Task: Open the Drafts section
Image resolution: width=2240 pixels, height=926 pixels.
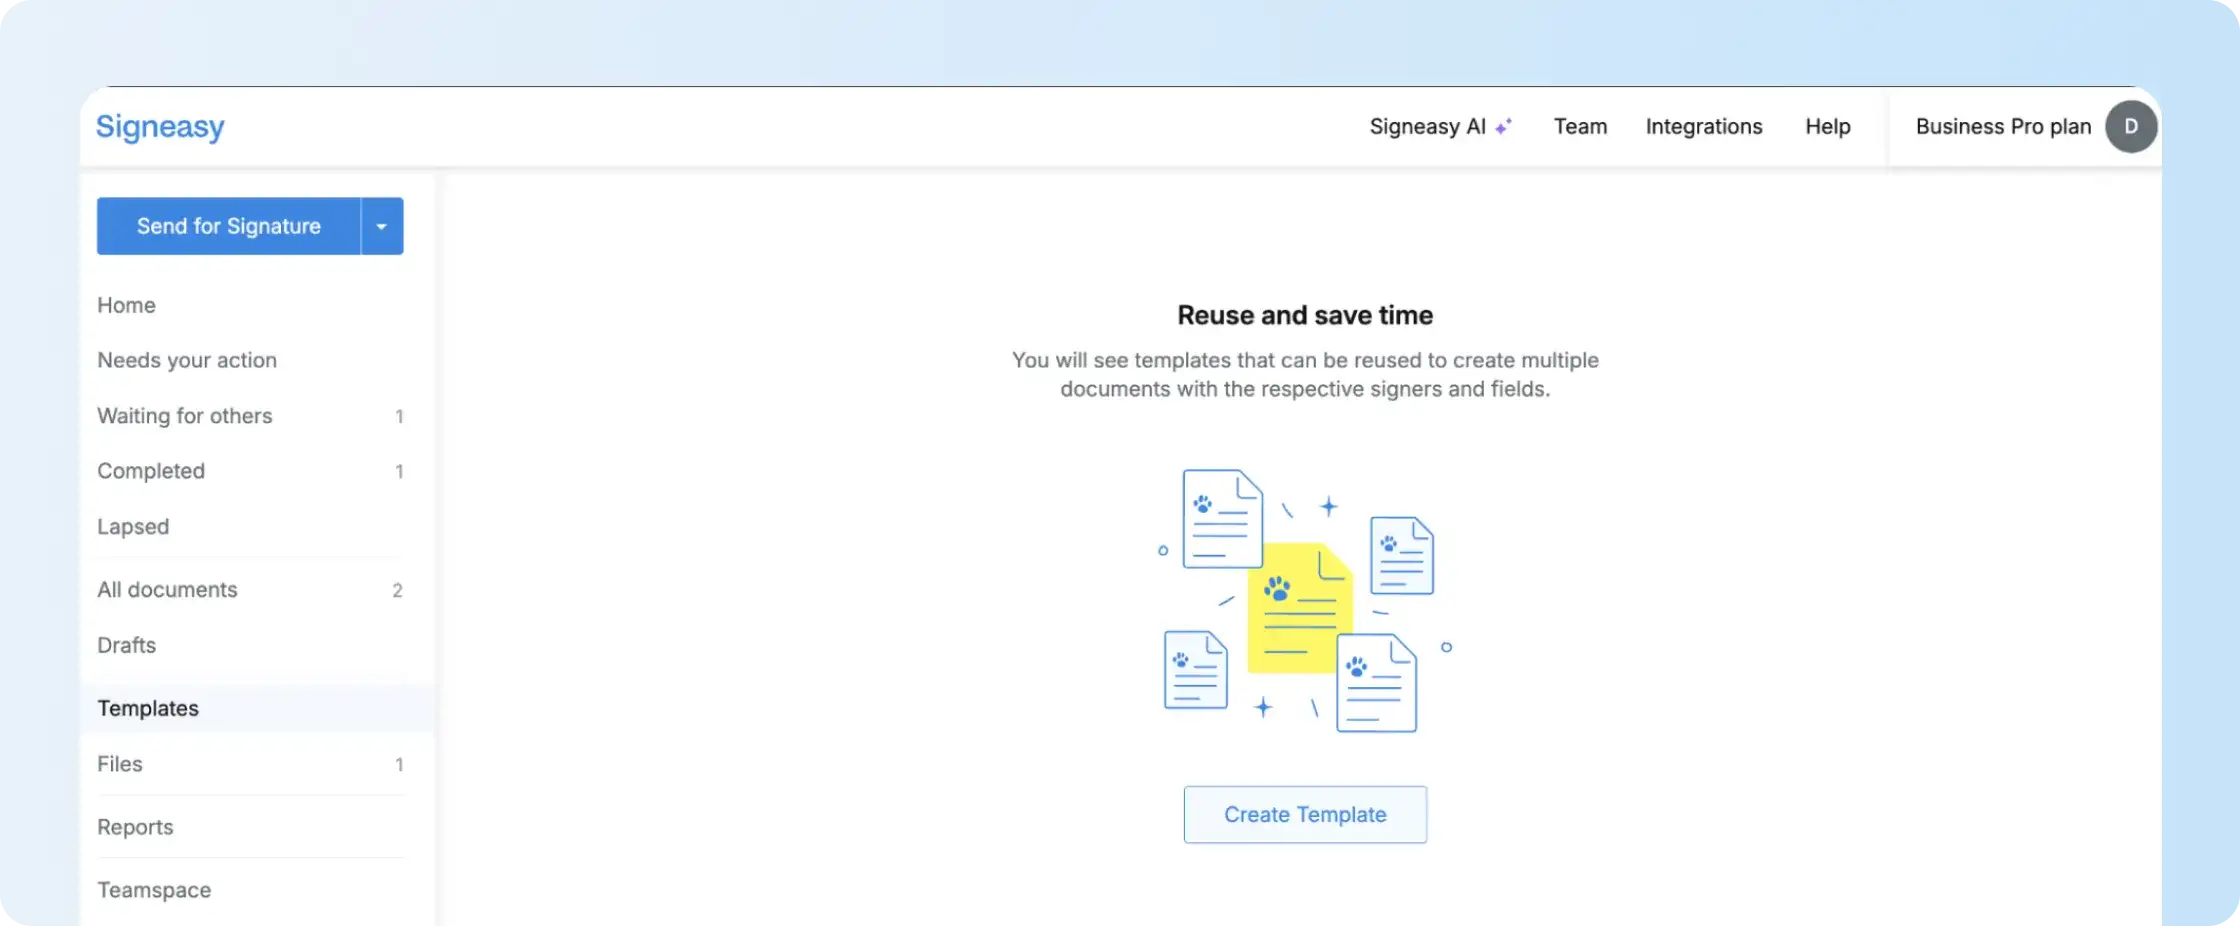Action: click(126, 645)
